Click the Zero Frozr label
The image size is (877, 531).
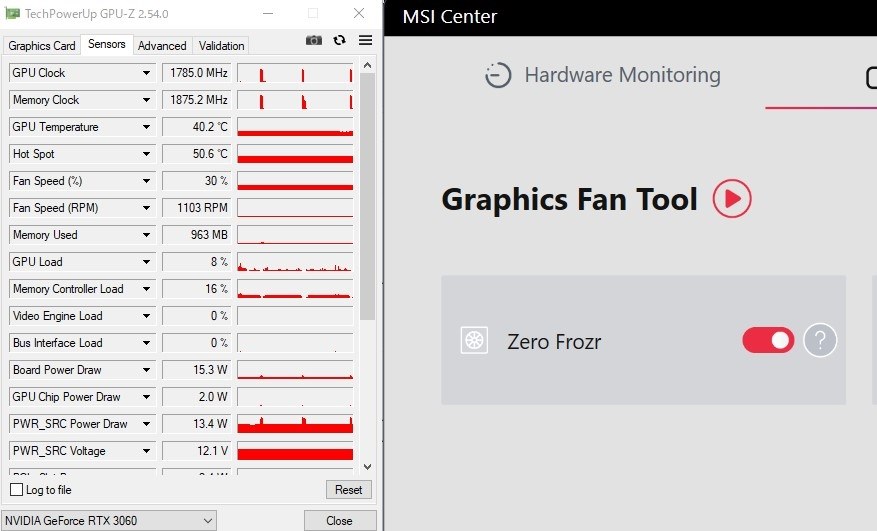point(554,341)
